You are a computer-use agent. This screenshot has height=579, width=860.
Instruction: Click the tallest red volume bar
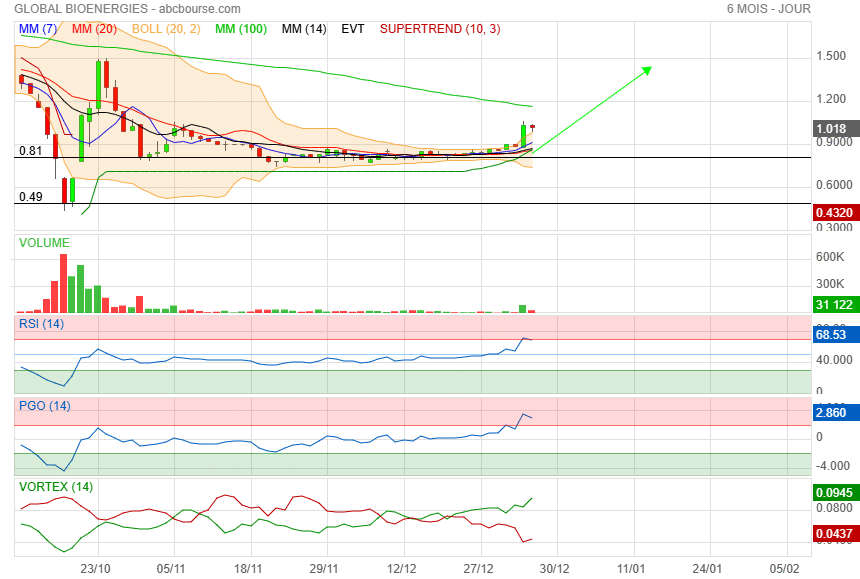64,283
